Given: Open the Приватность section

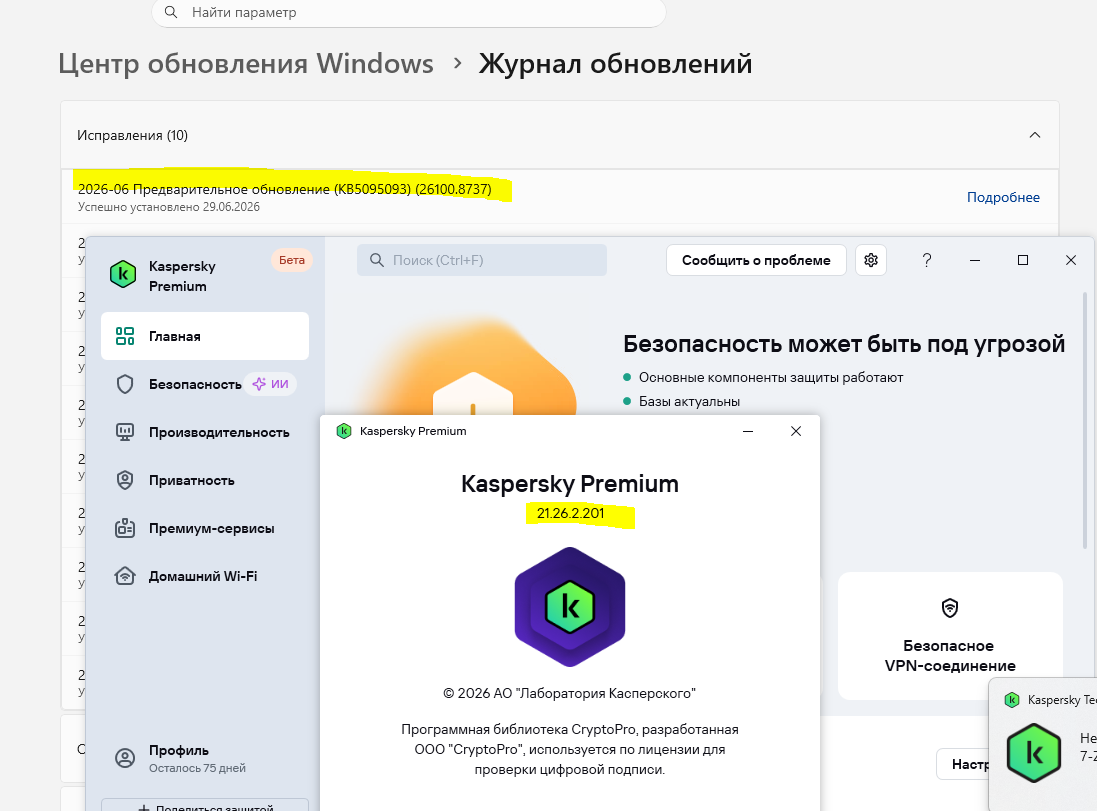Looking at the screenshot, I should point(204,480).
